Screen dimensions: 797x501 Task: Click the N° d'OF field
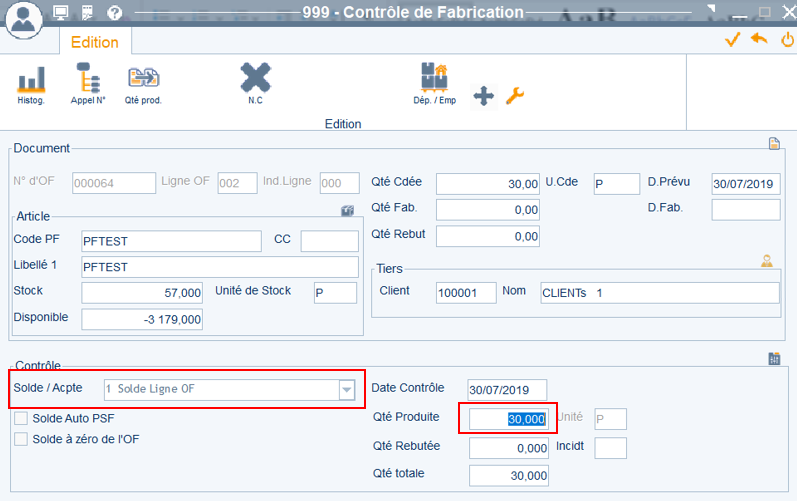[114, 183]
